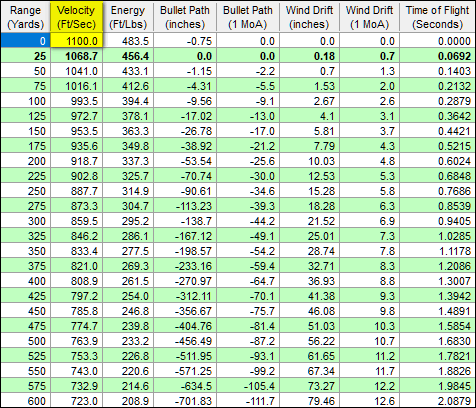Image resolution: width=476 pixels, height=408 pixels.
Task: Select the Energy (Ft/Lbs) column header
Action: pyautogui.click(x=128, y=17)
